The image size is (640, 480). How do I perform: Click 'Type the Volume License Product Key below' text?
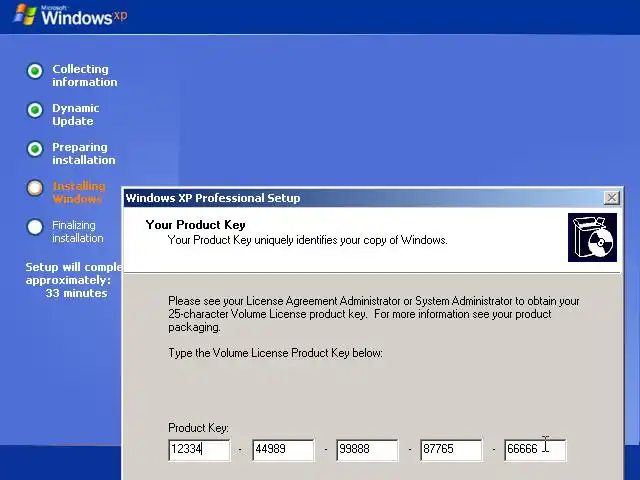point(276,353)
